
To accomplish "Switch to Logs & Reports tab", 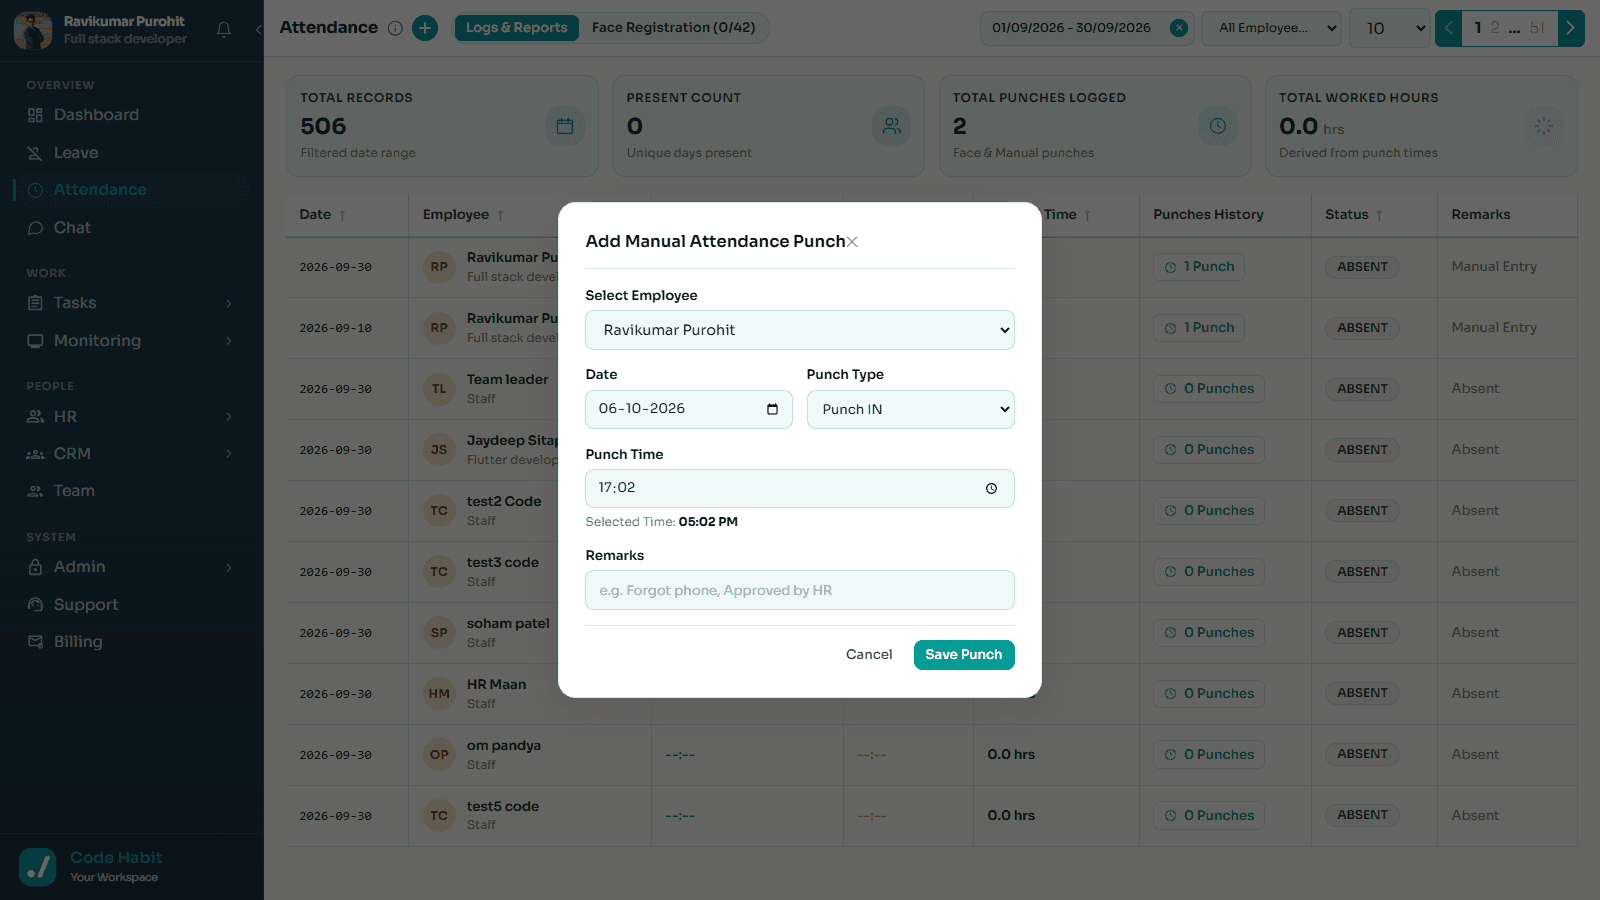I will [x=516, y=28].
